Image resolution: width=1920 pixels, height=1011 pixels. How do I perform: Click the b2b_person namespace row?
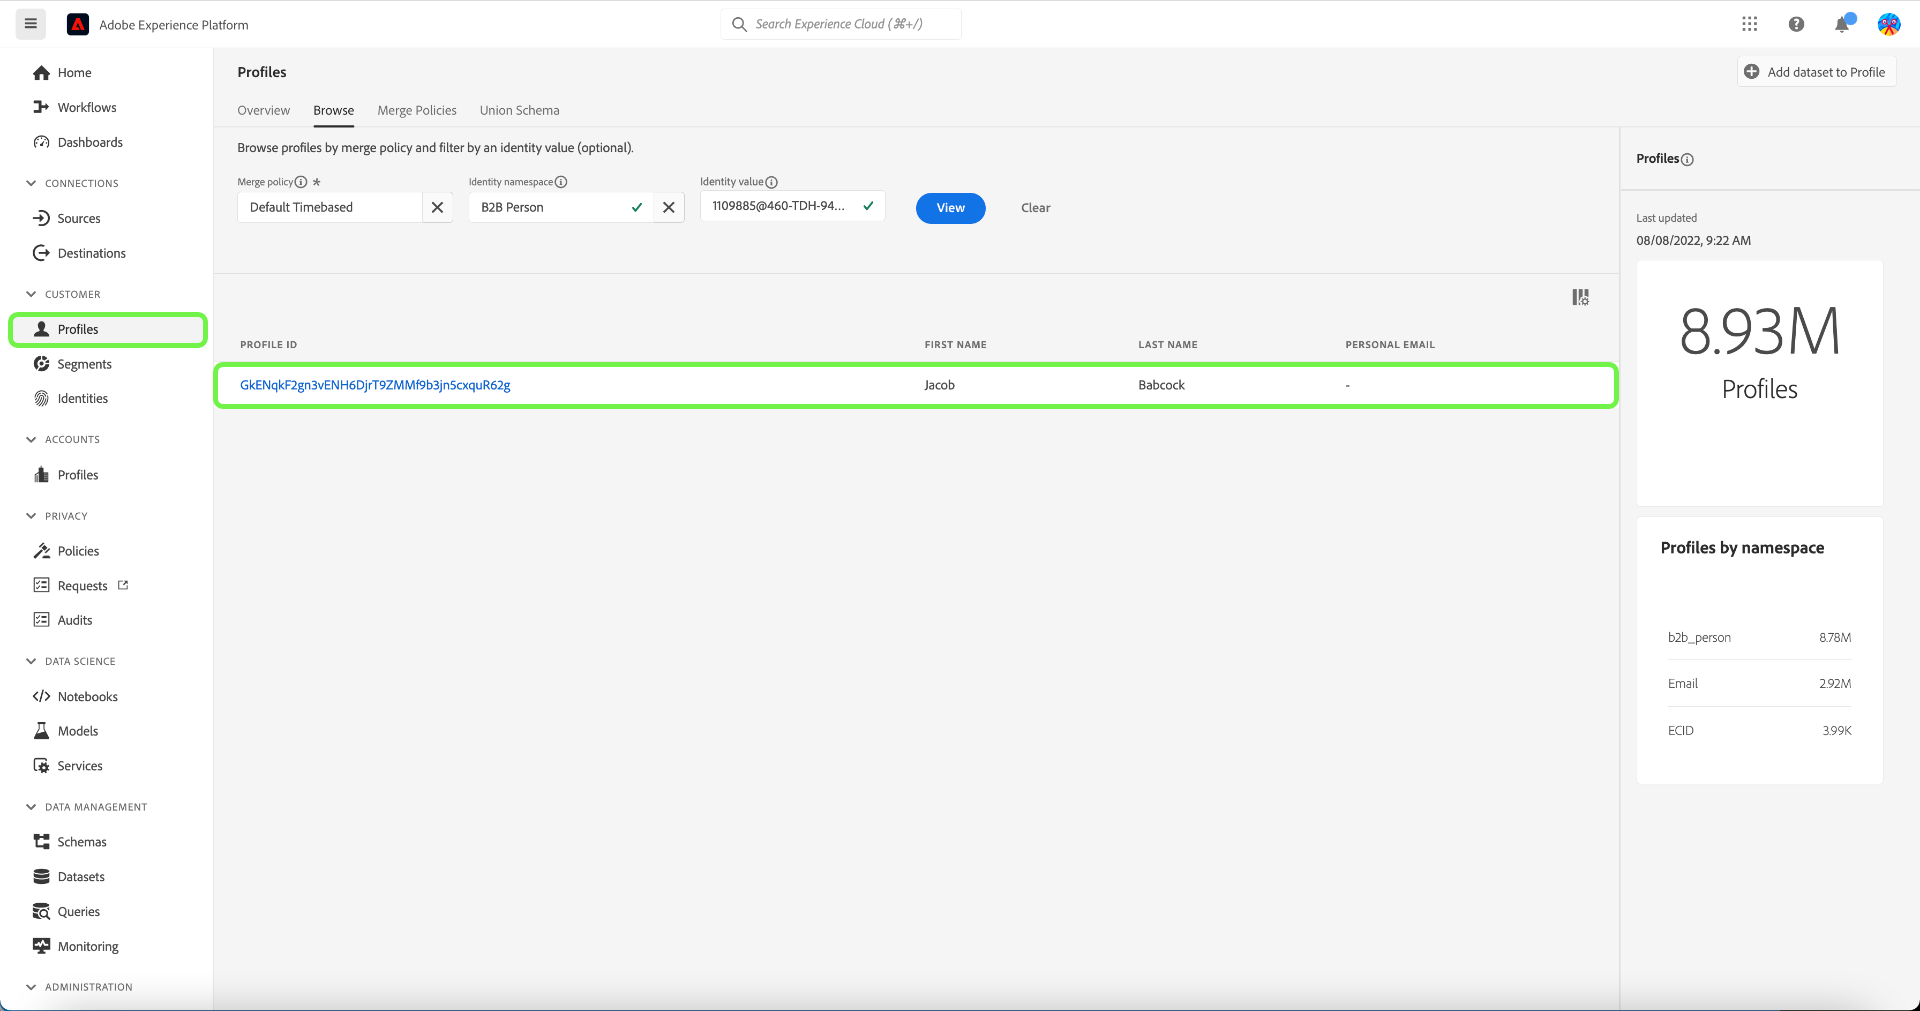[1759, 638]
